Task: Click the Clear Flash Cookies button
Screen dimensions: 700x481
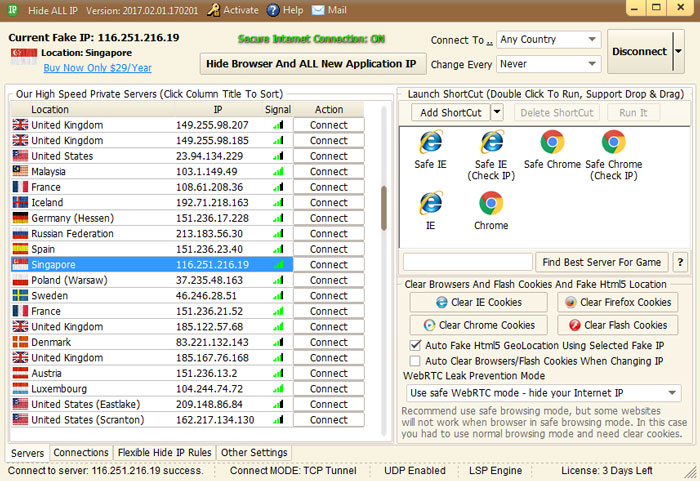Action: coord(618,325)
